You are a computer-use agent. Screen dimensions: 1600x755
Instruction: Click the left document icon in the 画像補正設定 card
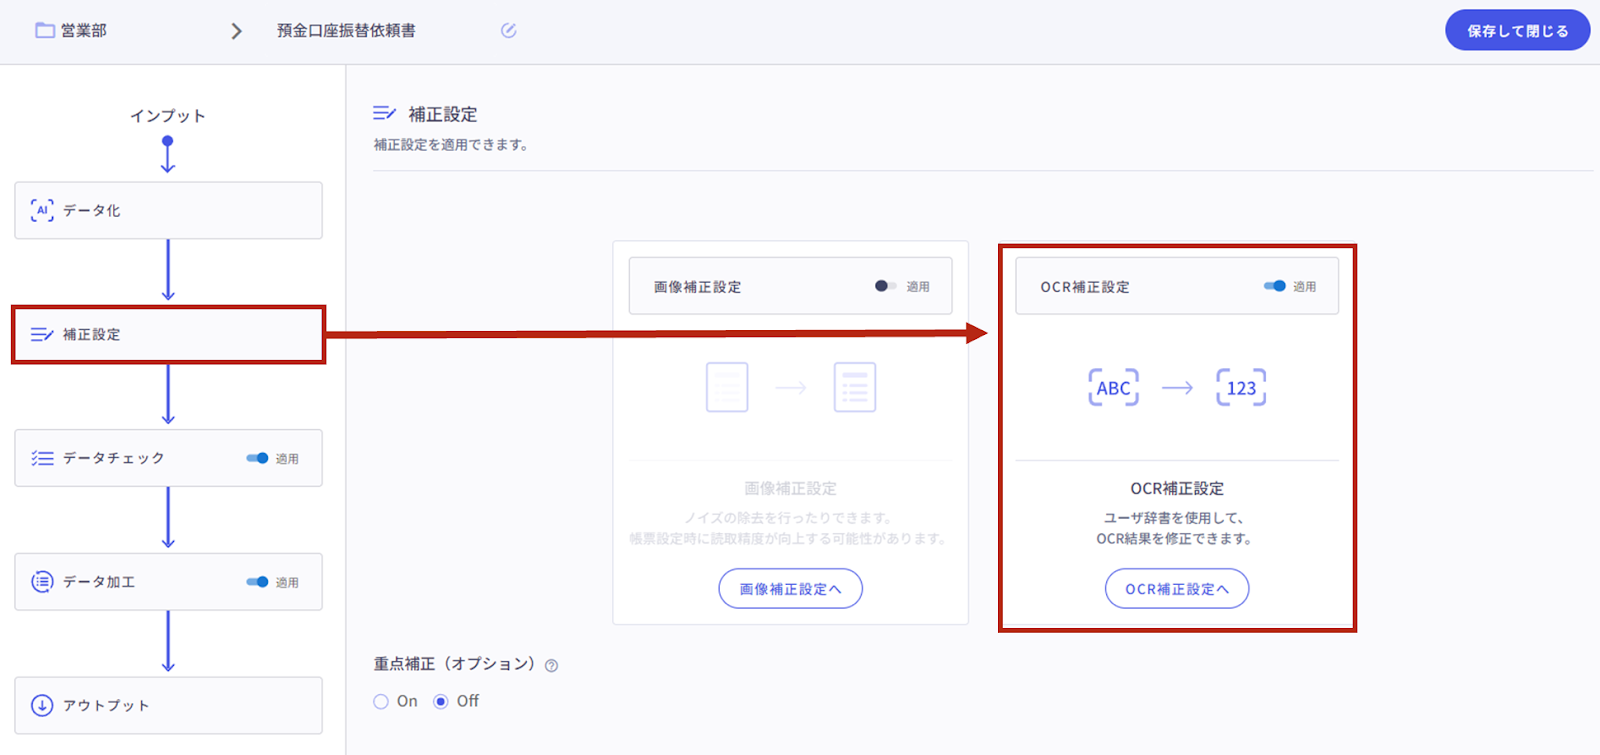(x=727, y=388)
